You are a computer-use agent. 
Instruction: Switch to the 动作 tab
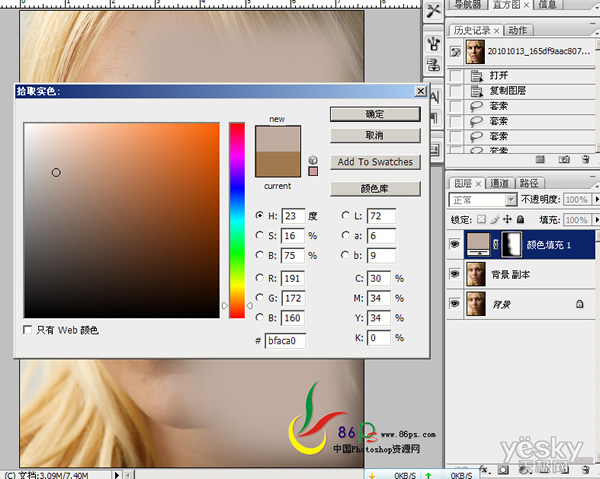point(518,30)
